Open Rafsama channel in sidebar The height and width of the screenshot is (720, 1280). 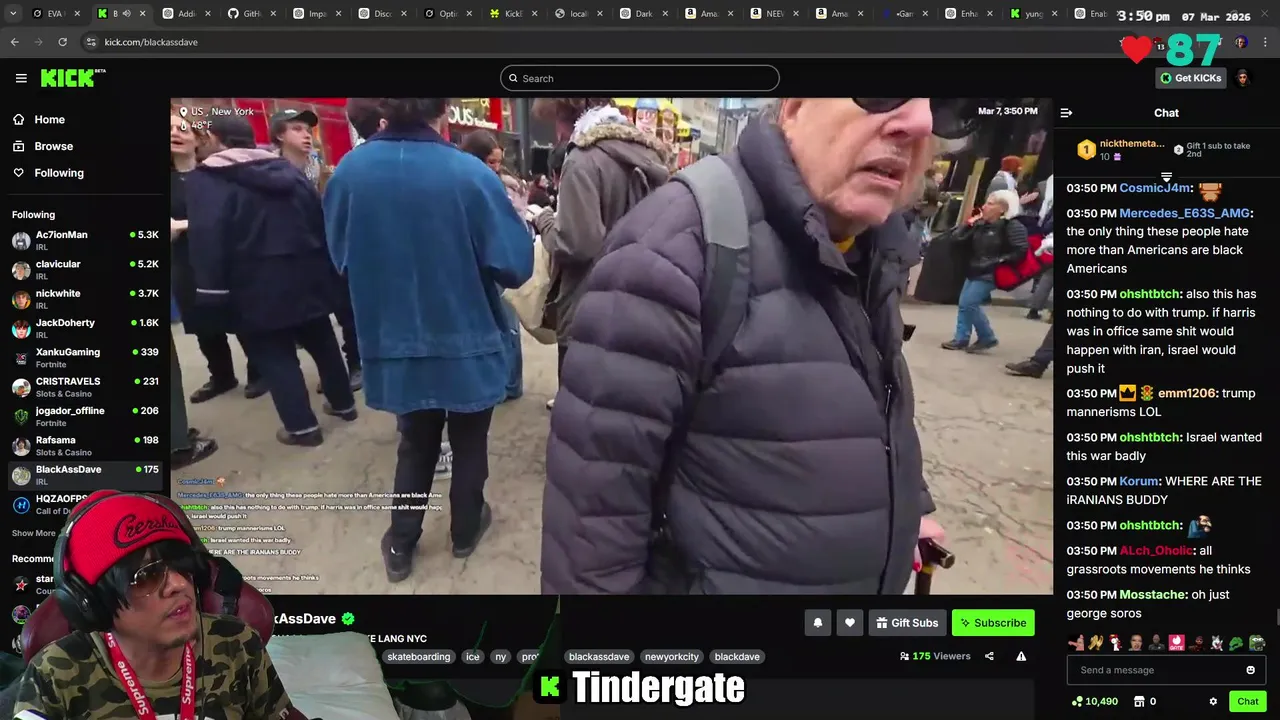[85, 445]
